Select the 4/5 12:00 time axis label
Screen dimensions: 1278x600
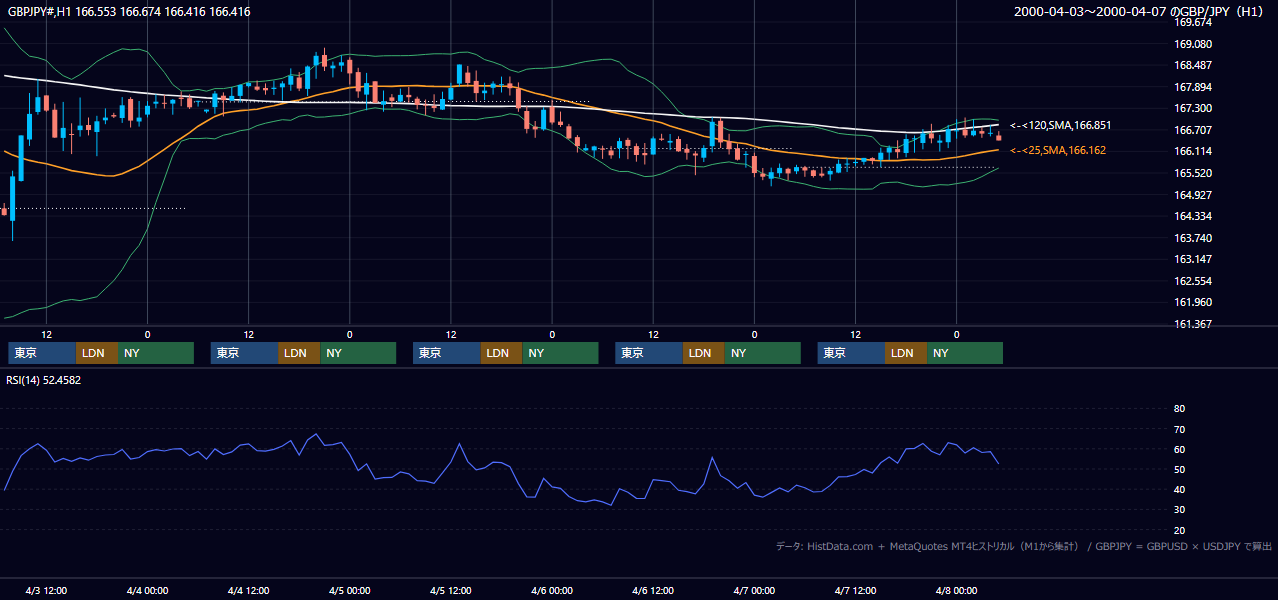click(x=451, y=591)
